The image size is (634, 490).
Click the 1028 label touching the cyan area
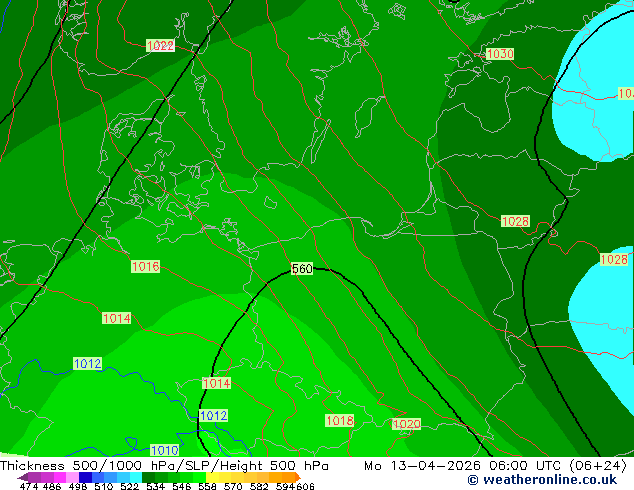pyautogui.click(x=614, y=259)
